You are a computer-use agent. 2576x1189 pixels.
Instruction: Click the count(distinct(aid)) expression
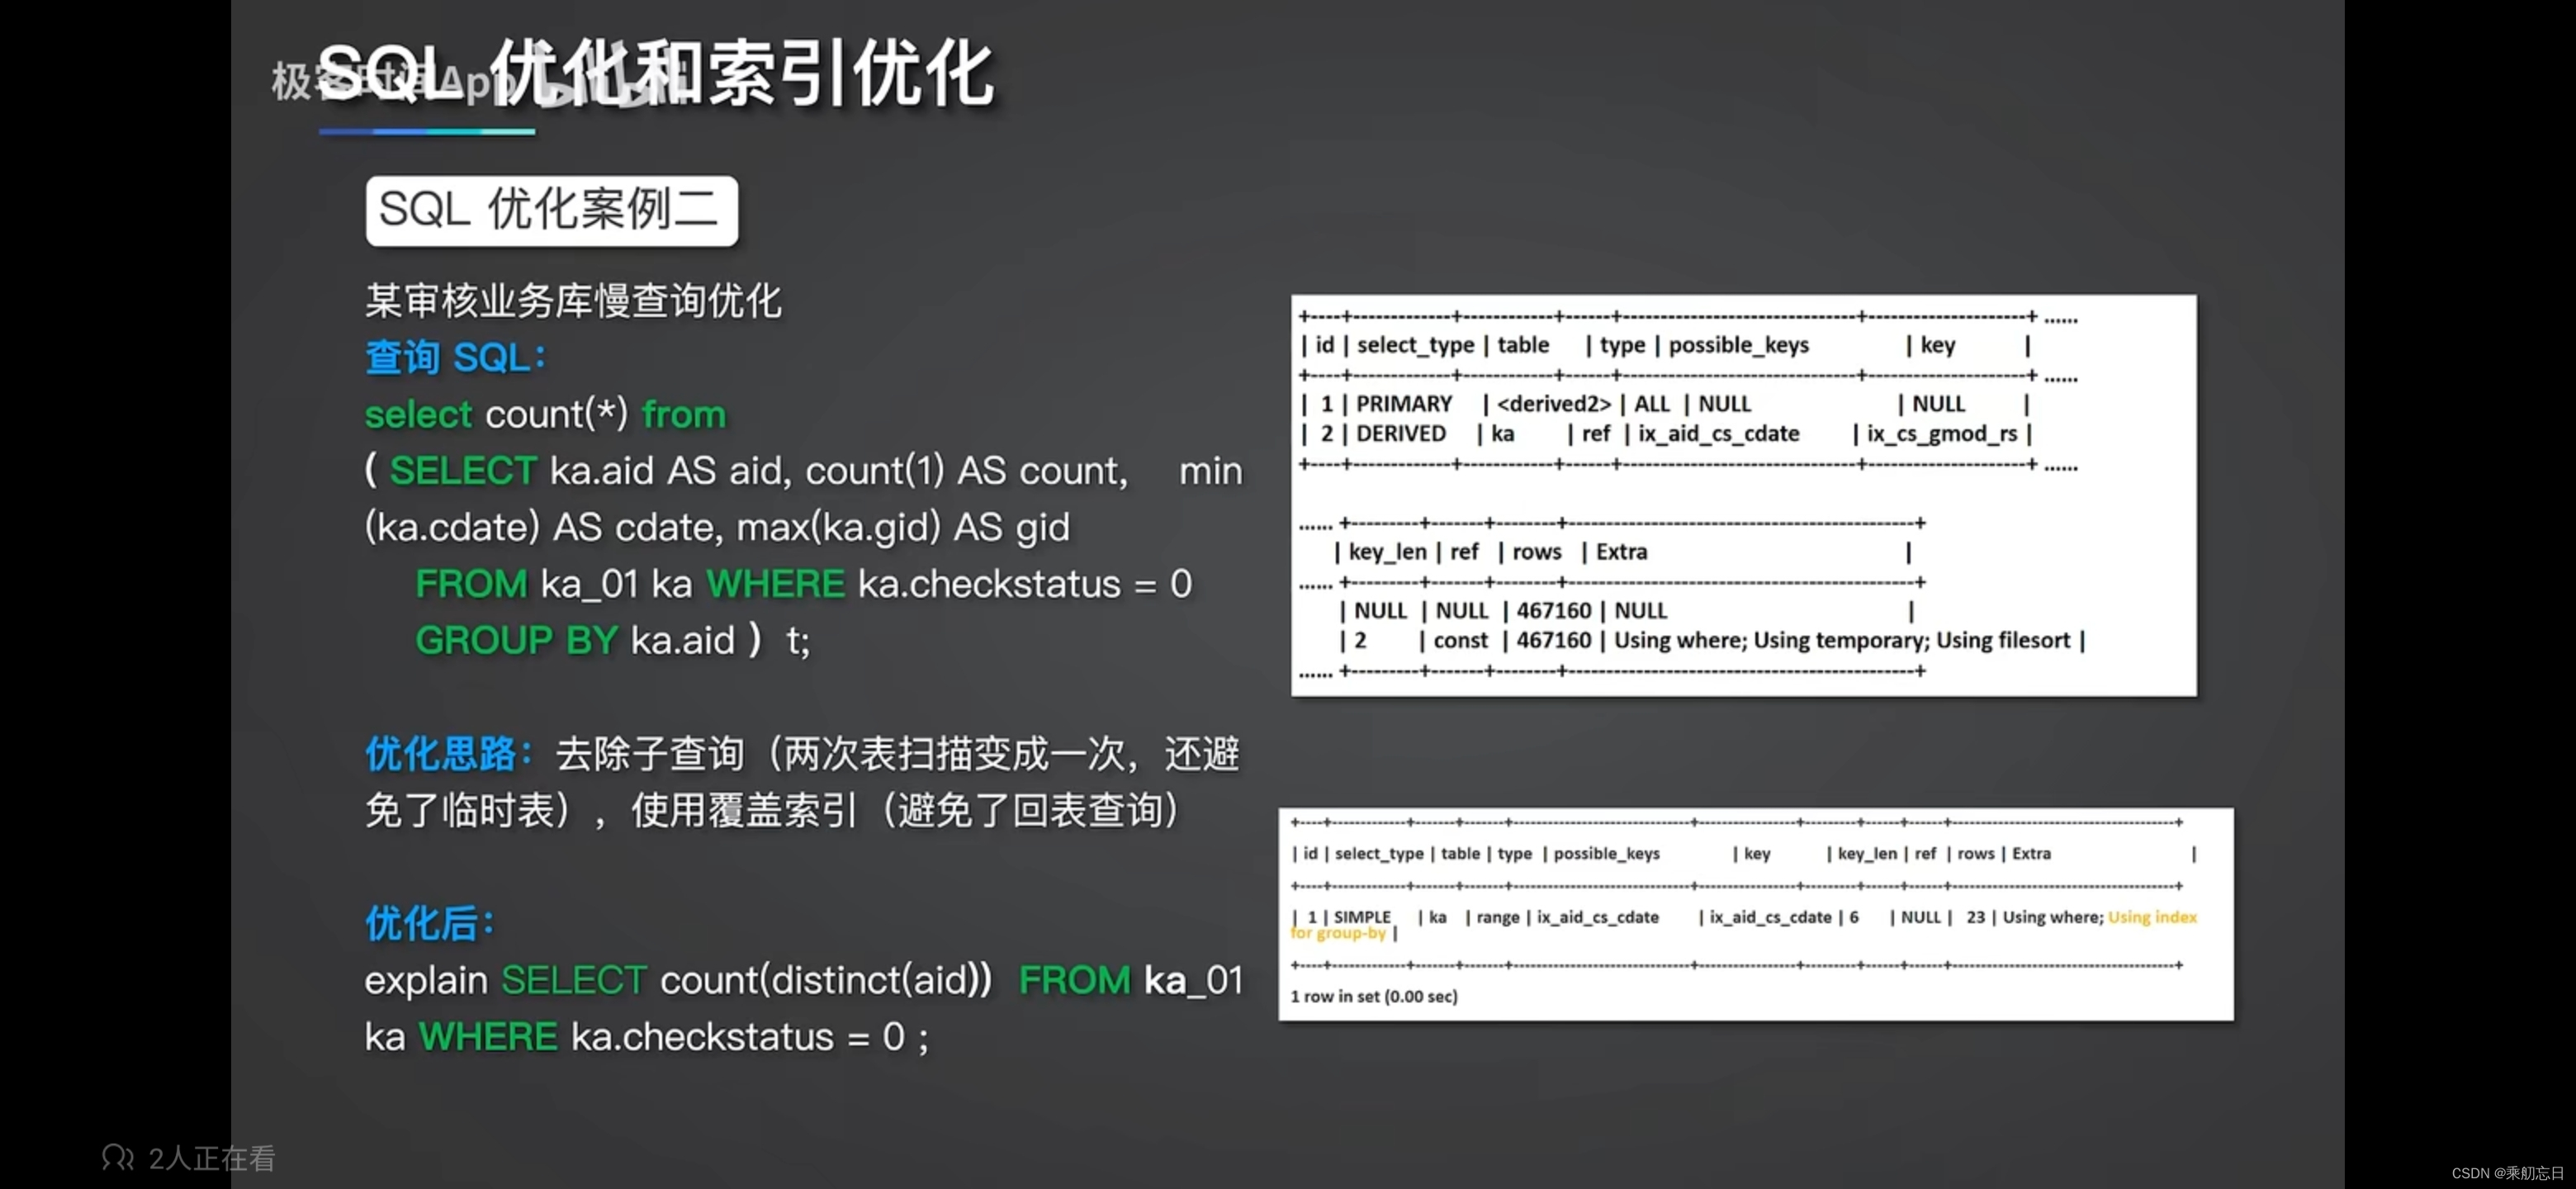[x=826, y=979]
